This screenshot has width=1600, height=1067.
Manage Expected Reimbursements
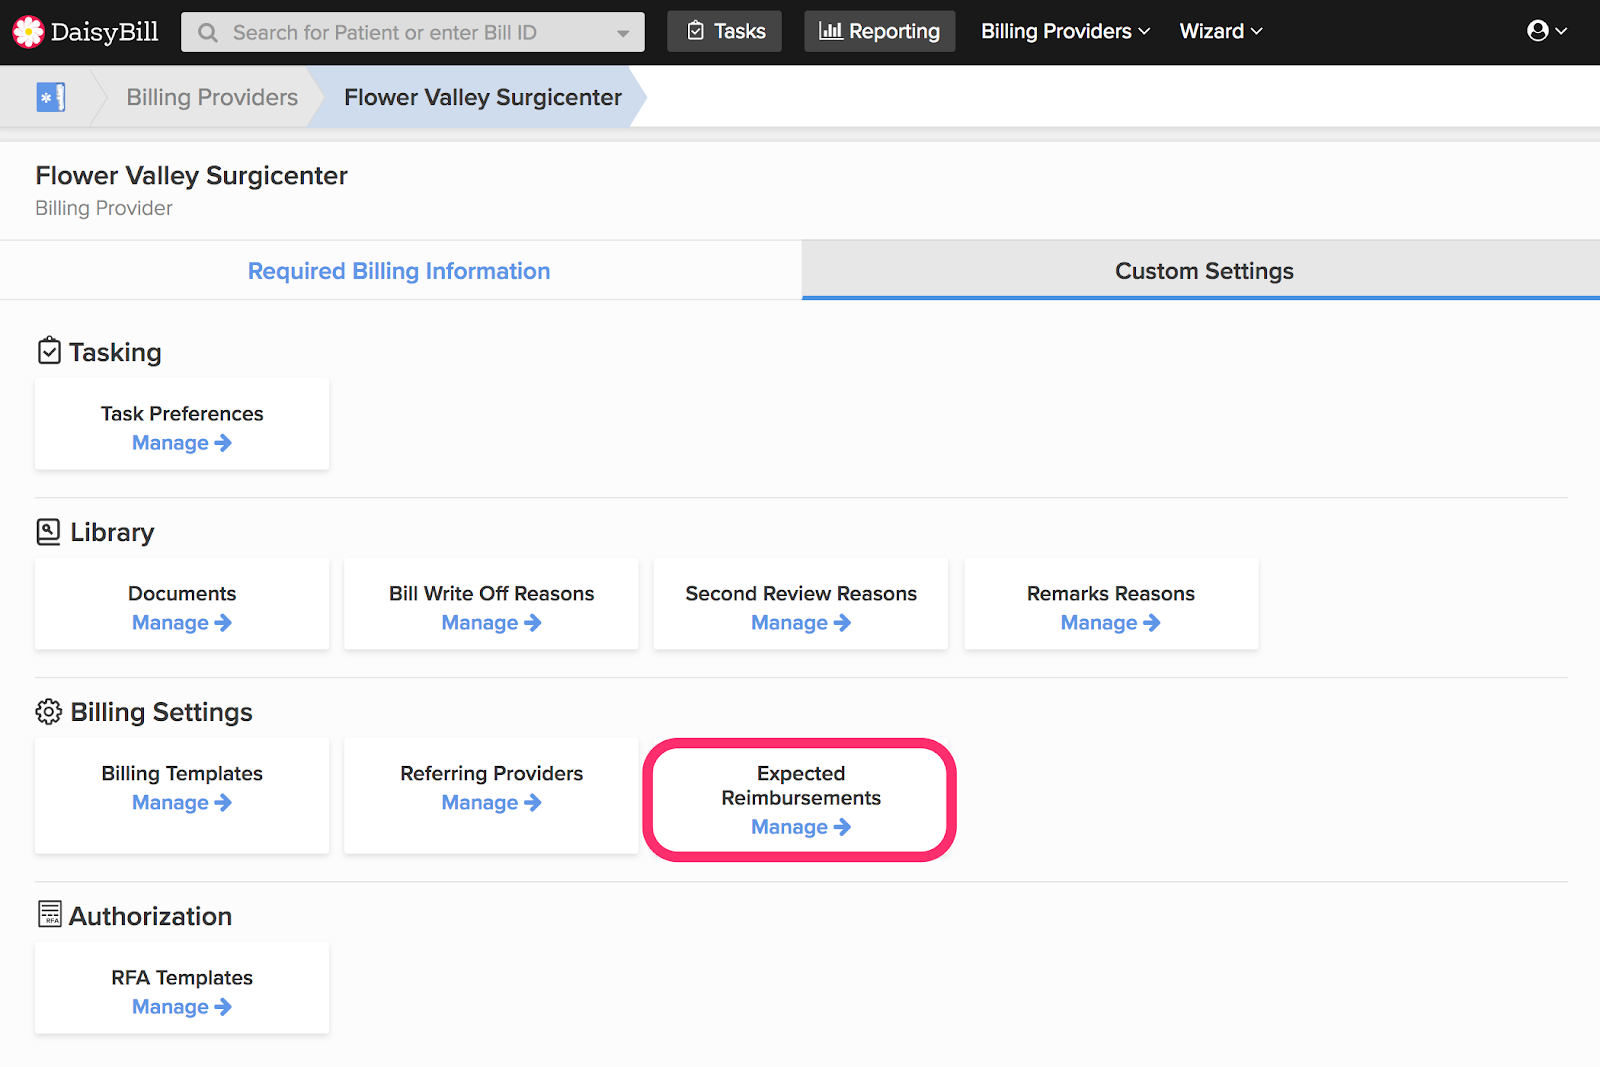click(801, 827)
